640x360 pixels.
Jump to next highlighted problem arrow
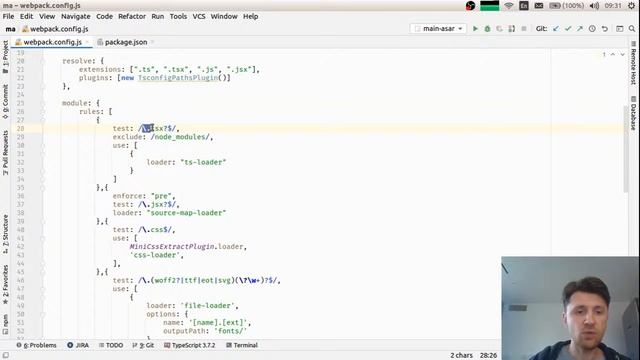point(622,54)
